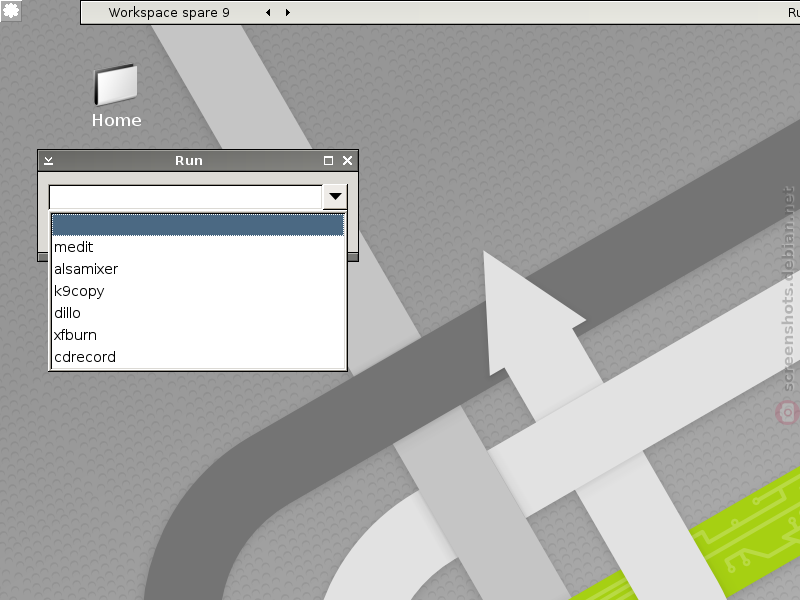Click the Workspace spare 9 label
The image size is (800, 600).
point(169,12)
